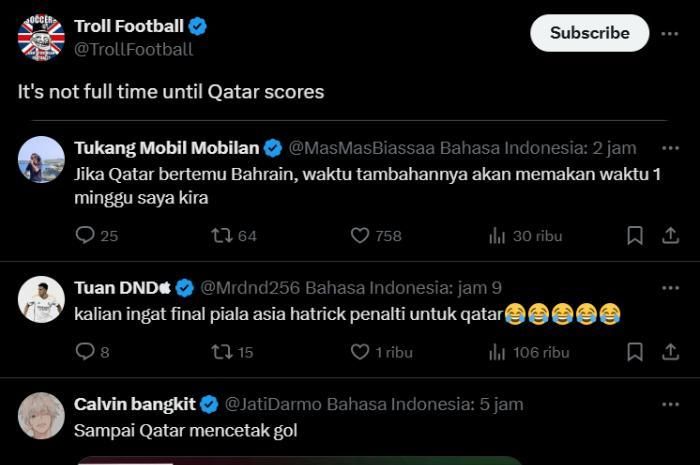Share Tuan DND's tweet

tap(670, 351)
